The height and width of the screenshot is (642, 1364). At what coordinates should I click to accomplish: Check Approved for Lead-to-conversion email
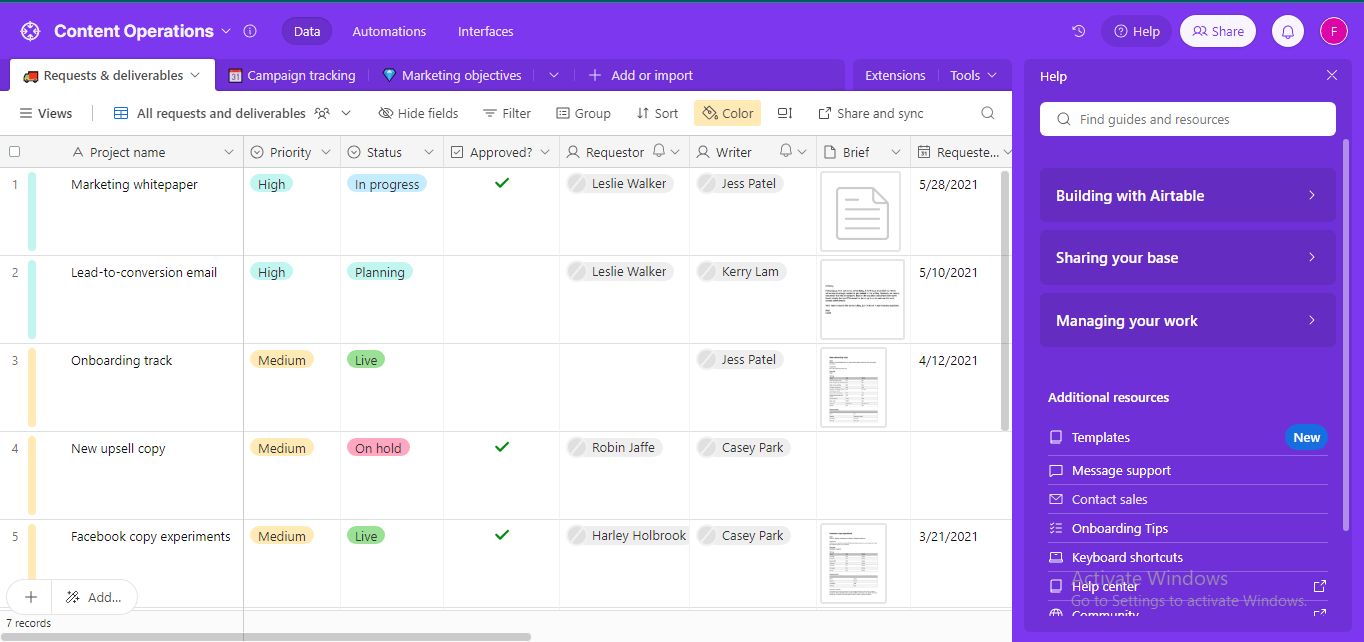tap(501, 271)
